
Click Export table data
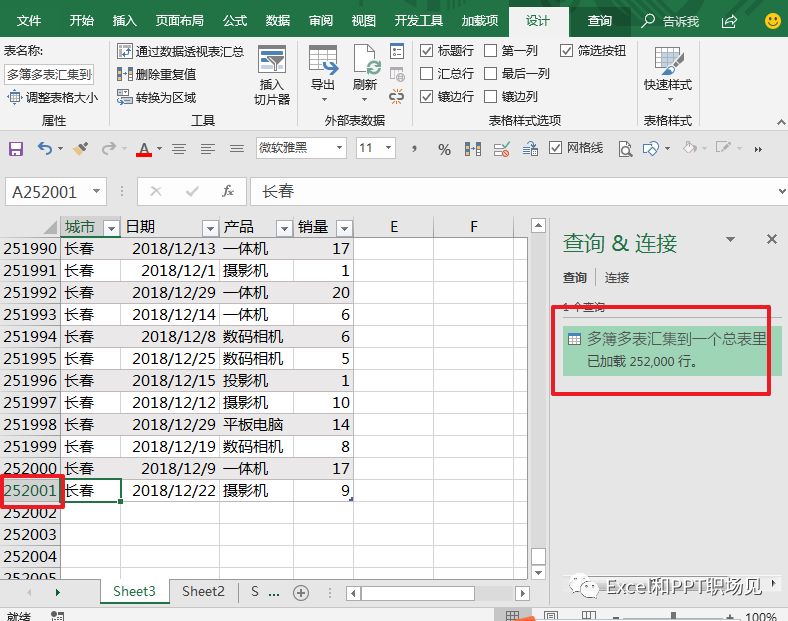click(323, 74)
